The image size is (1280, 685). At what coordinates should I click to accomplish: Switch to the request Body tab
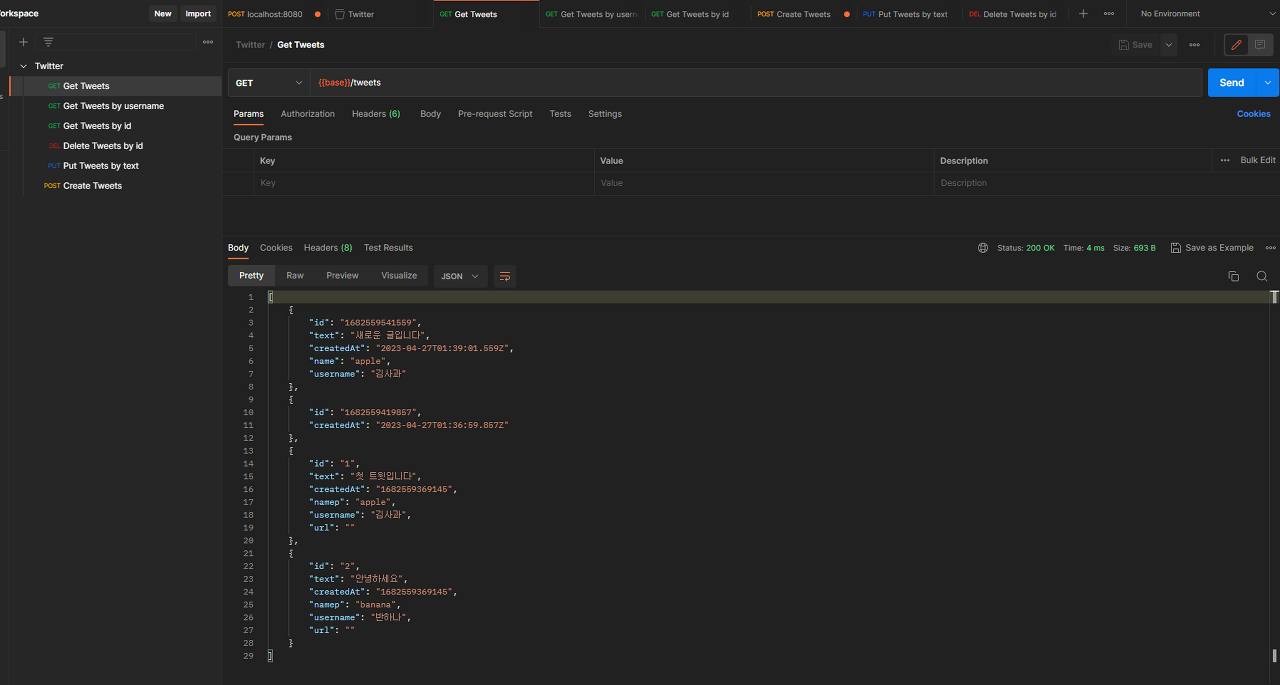(430, 114)
